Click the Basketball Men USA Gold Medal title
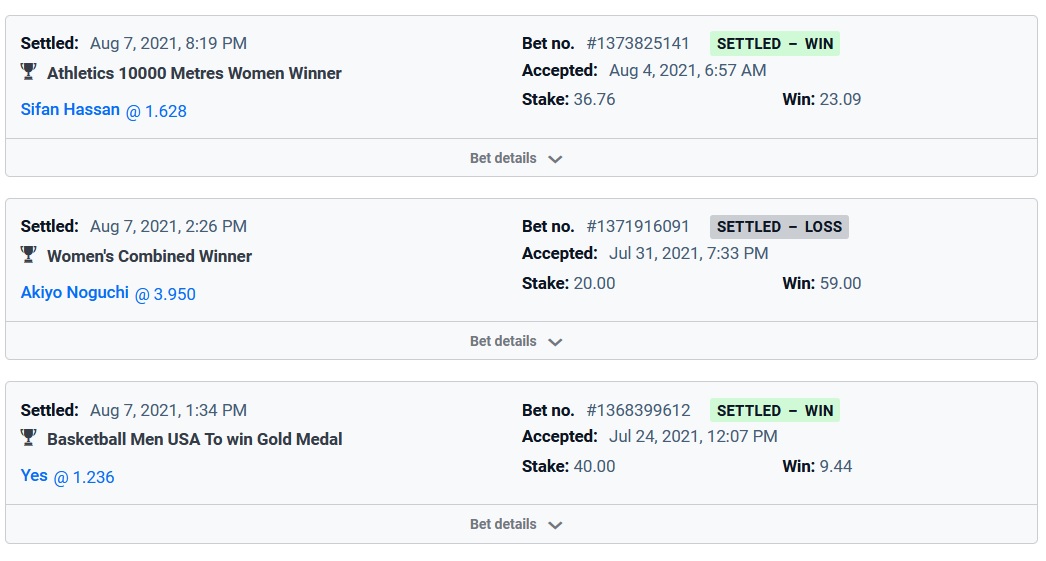Image resolution: width=1046 pixels, height=561 pixels. click(194, 439)
